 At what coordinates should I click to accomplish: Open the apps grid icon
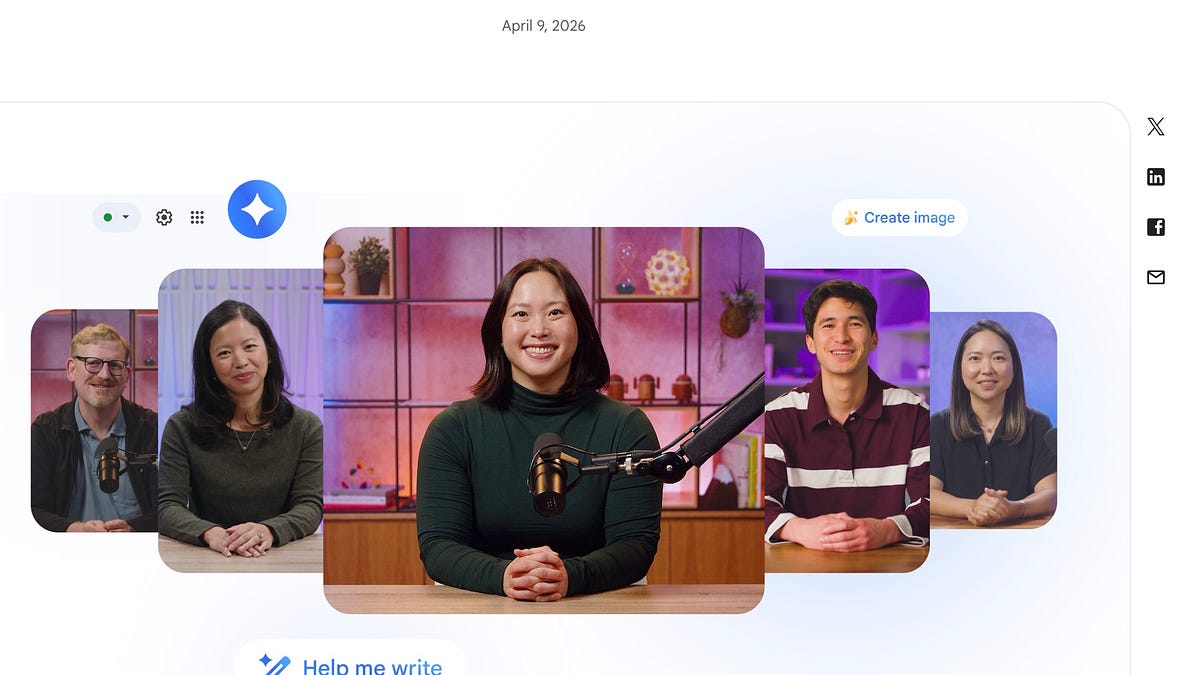pos(197,217)
